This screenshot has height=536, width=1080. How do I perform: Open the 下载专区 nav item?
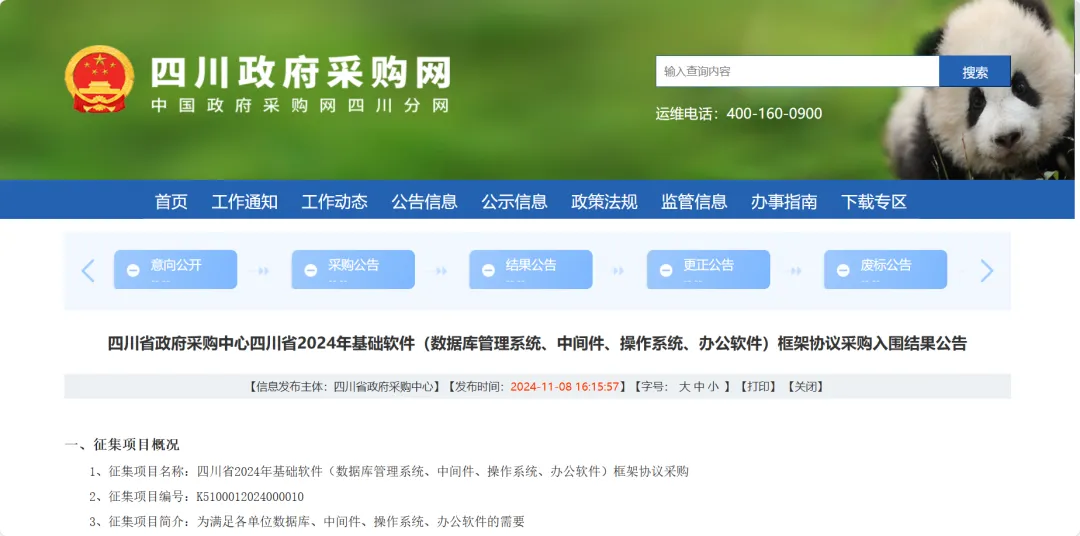point(873,201)
